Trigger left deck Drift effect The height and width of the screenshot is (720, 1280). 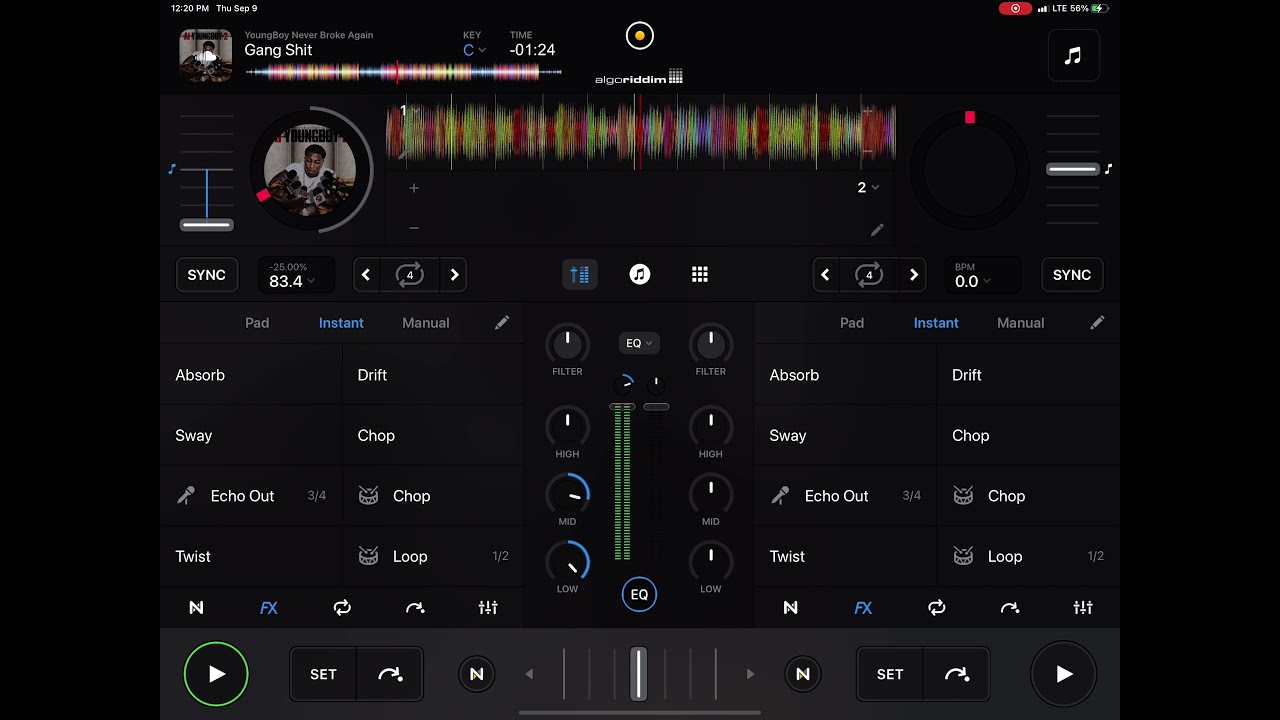coord(433,375)
